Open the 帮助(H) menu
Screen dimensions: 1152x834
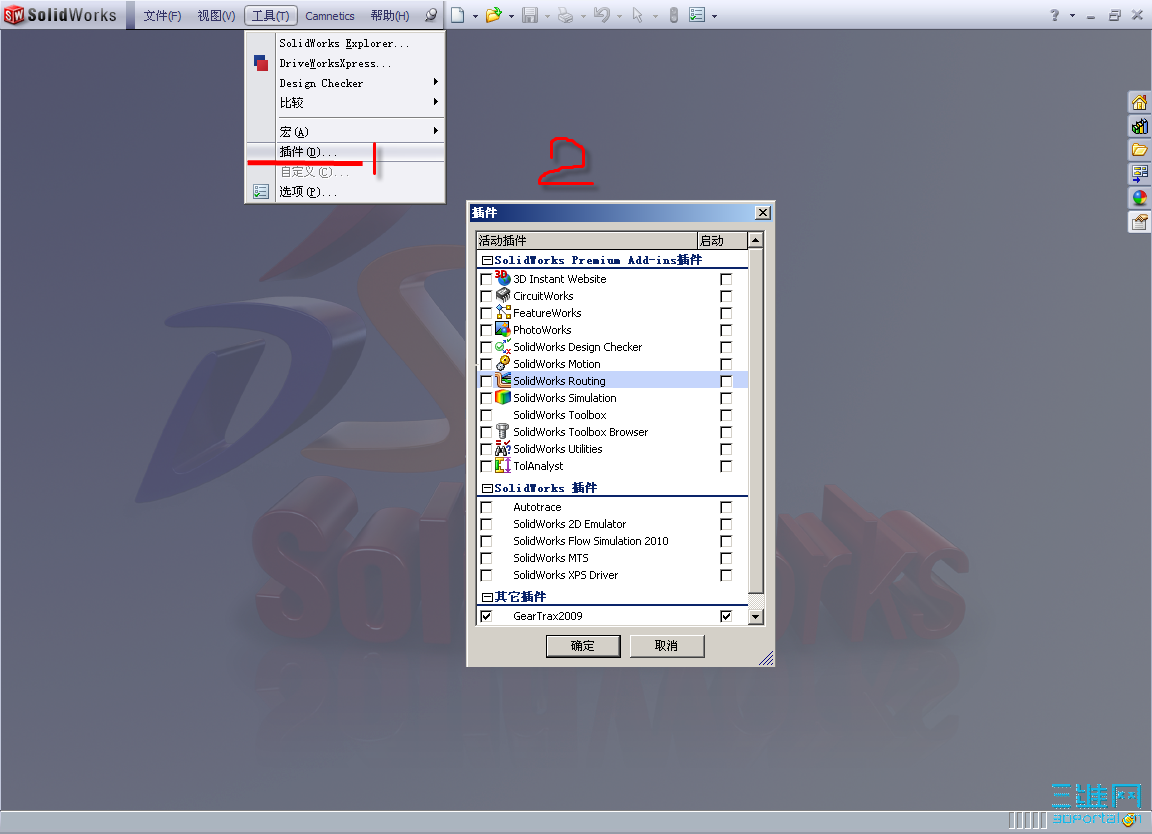coord(389,15)
